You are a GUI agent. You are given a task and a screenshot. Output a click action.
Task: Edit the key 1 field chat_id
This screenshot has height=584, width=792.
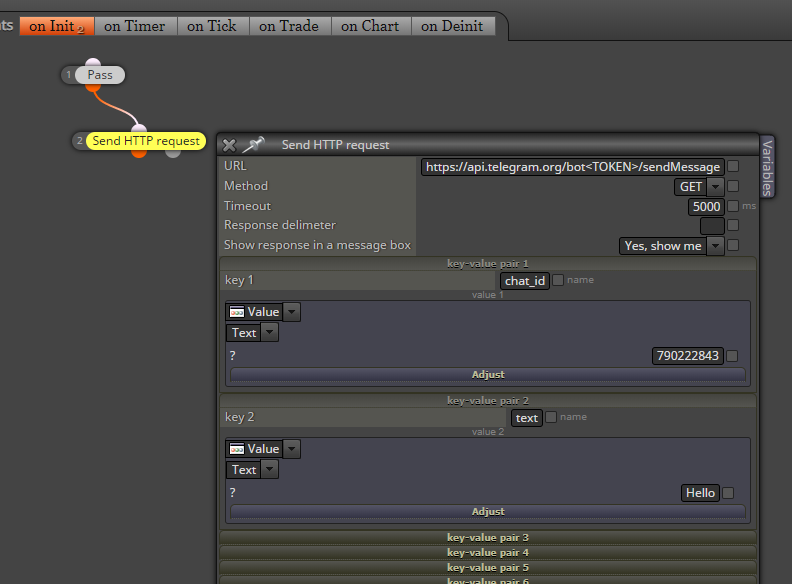[x=525, y=281]
